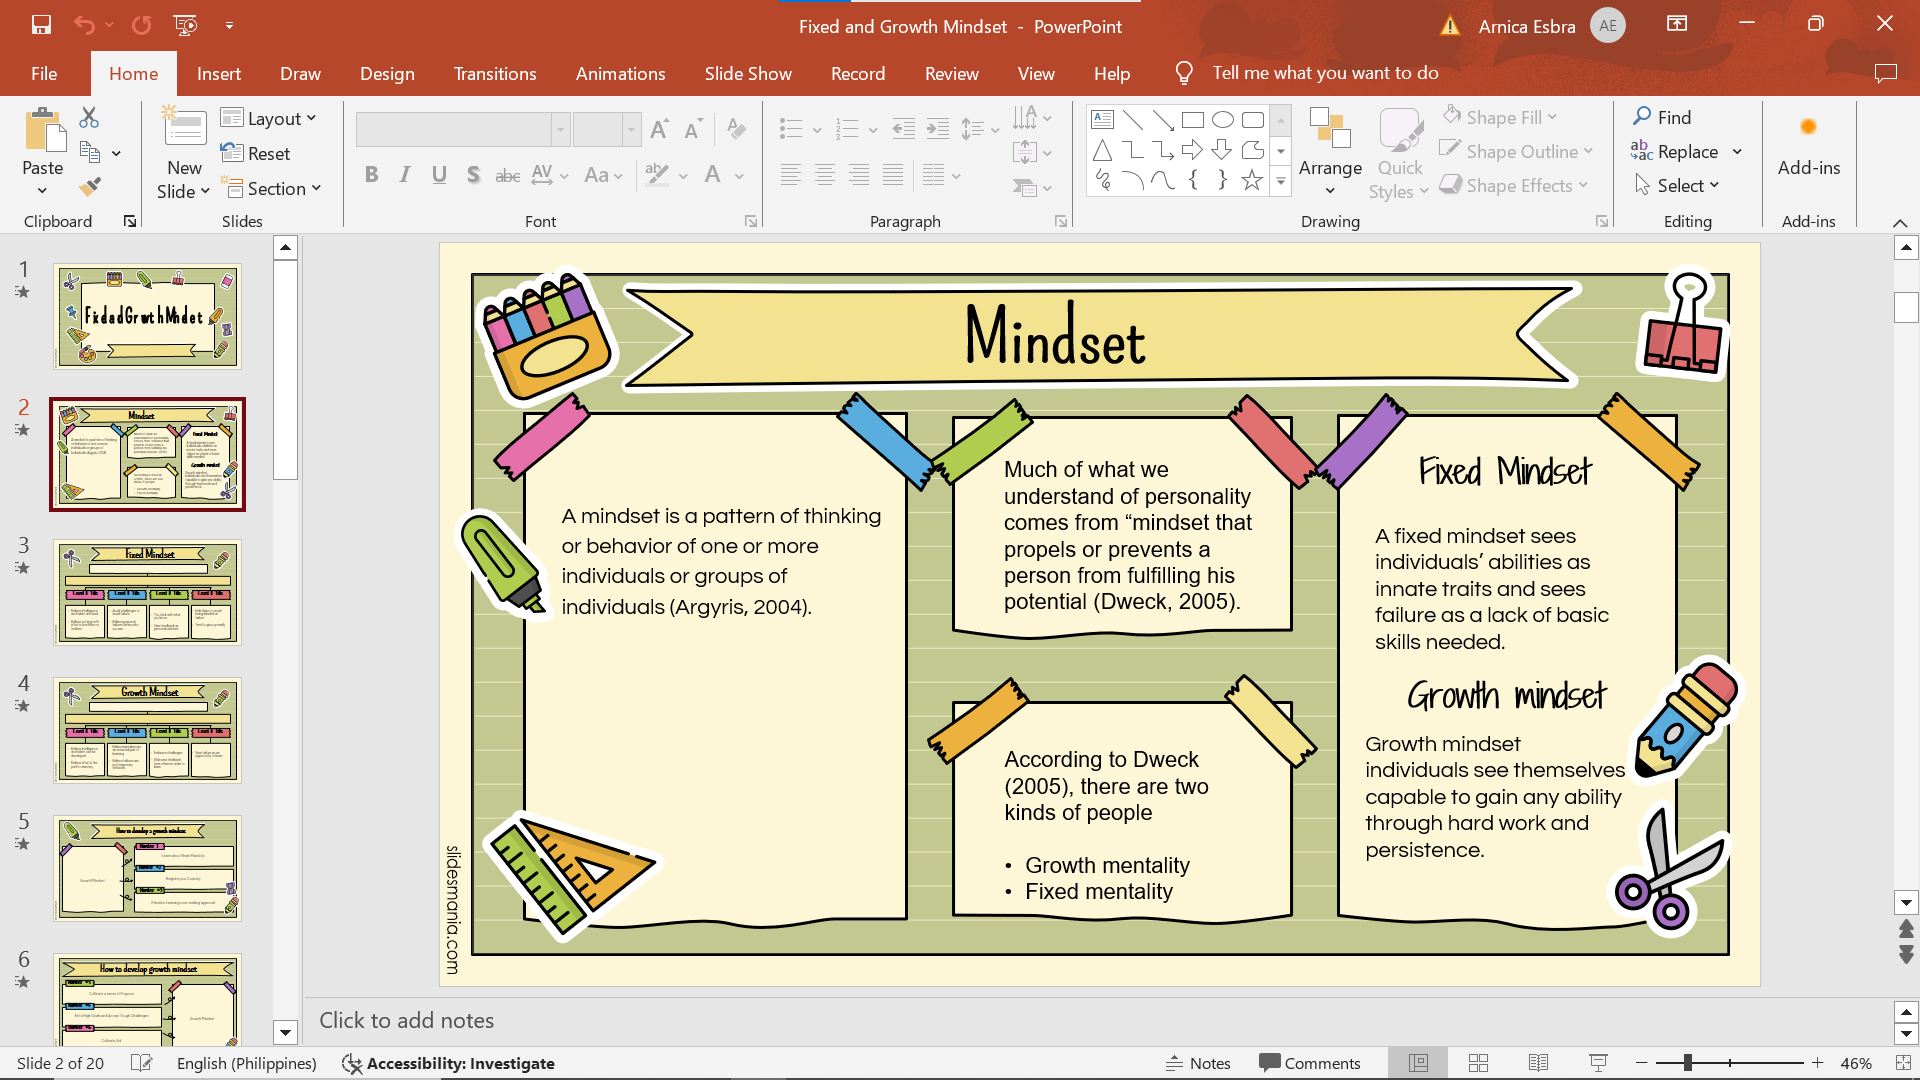Start Slide Show from status bar icon
Image resolution: width=1920 pixels, height=1080 pixels.
pyautogui.click(x=1598, y=1063)
